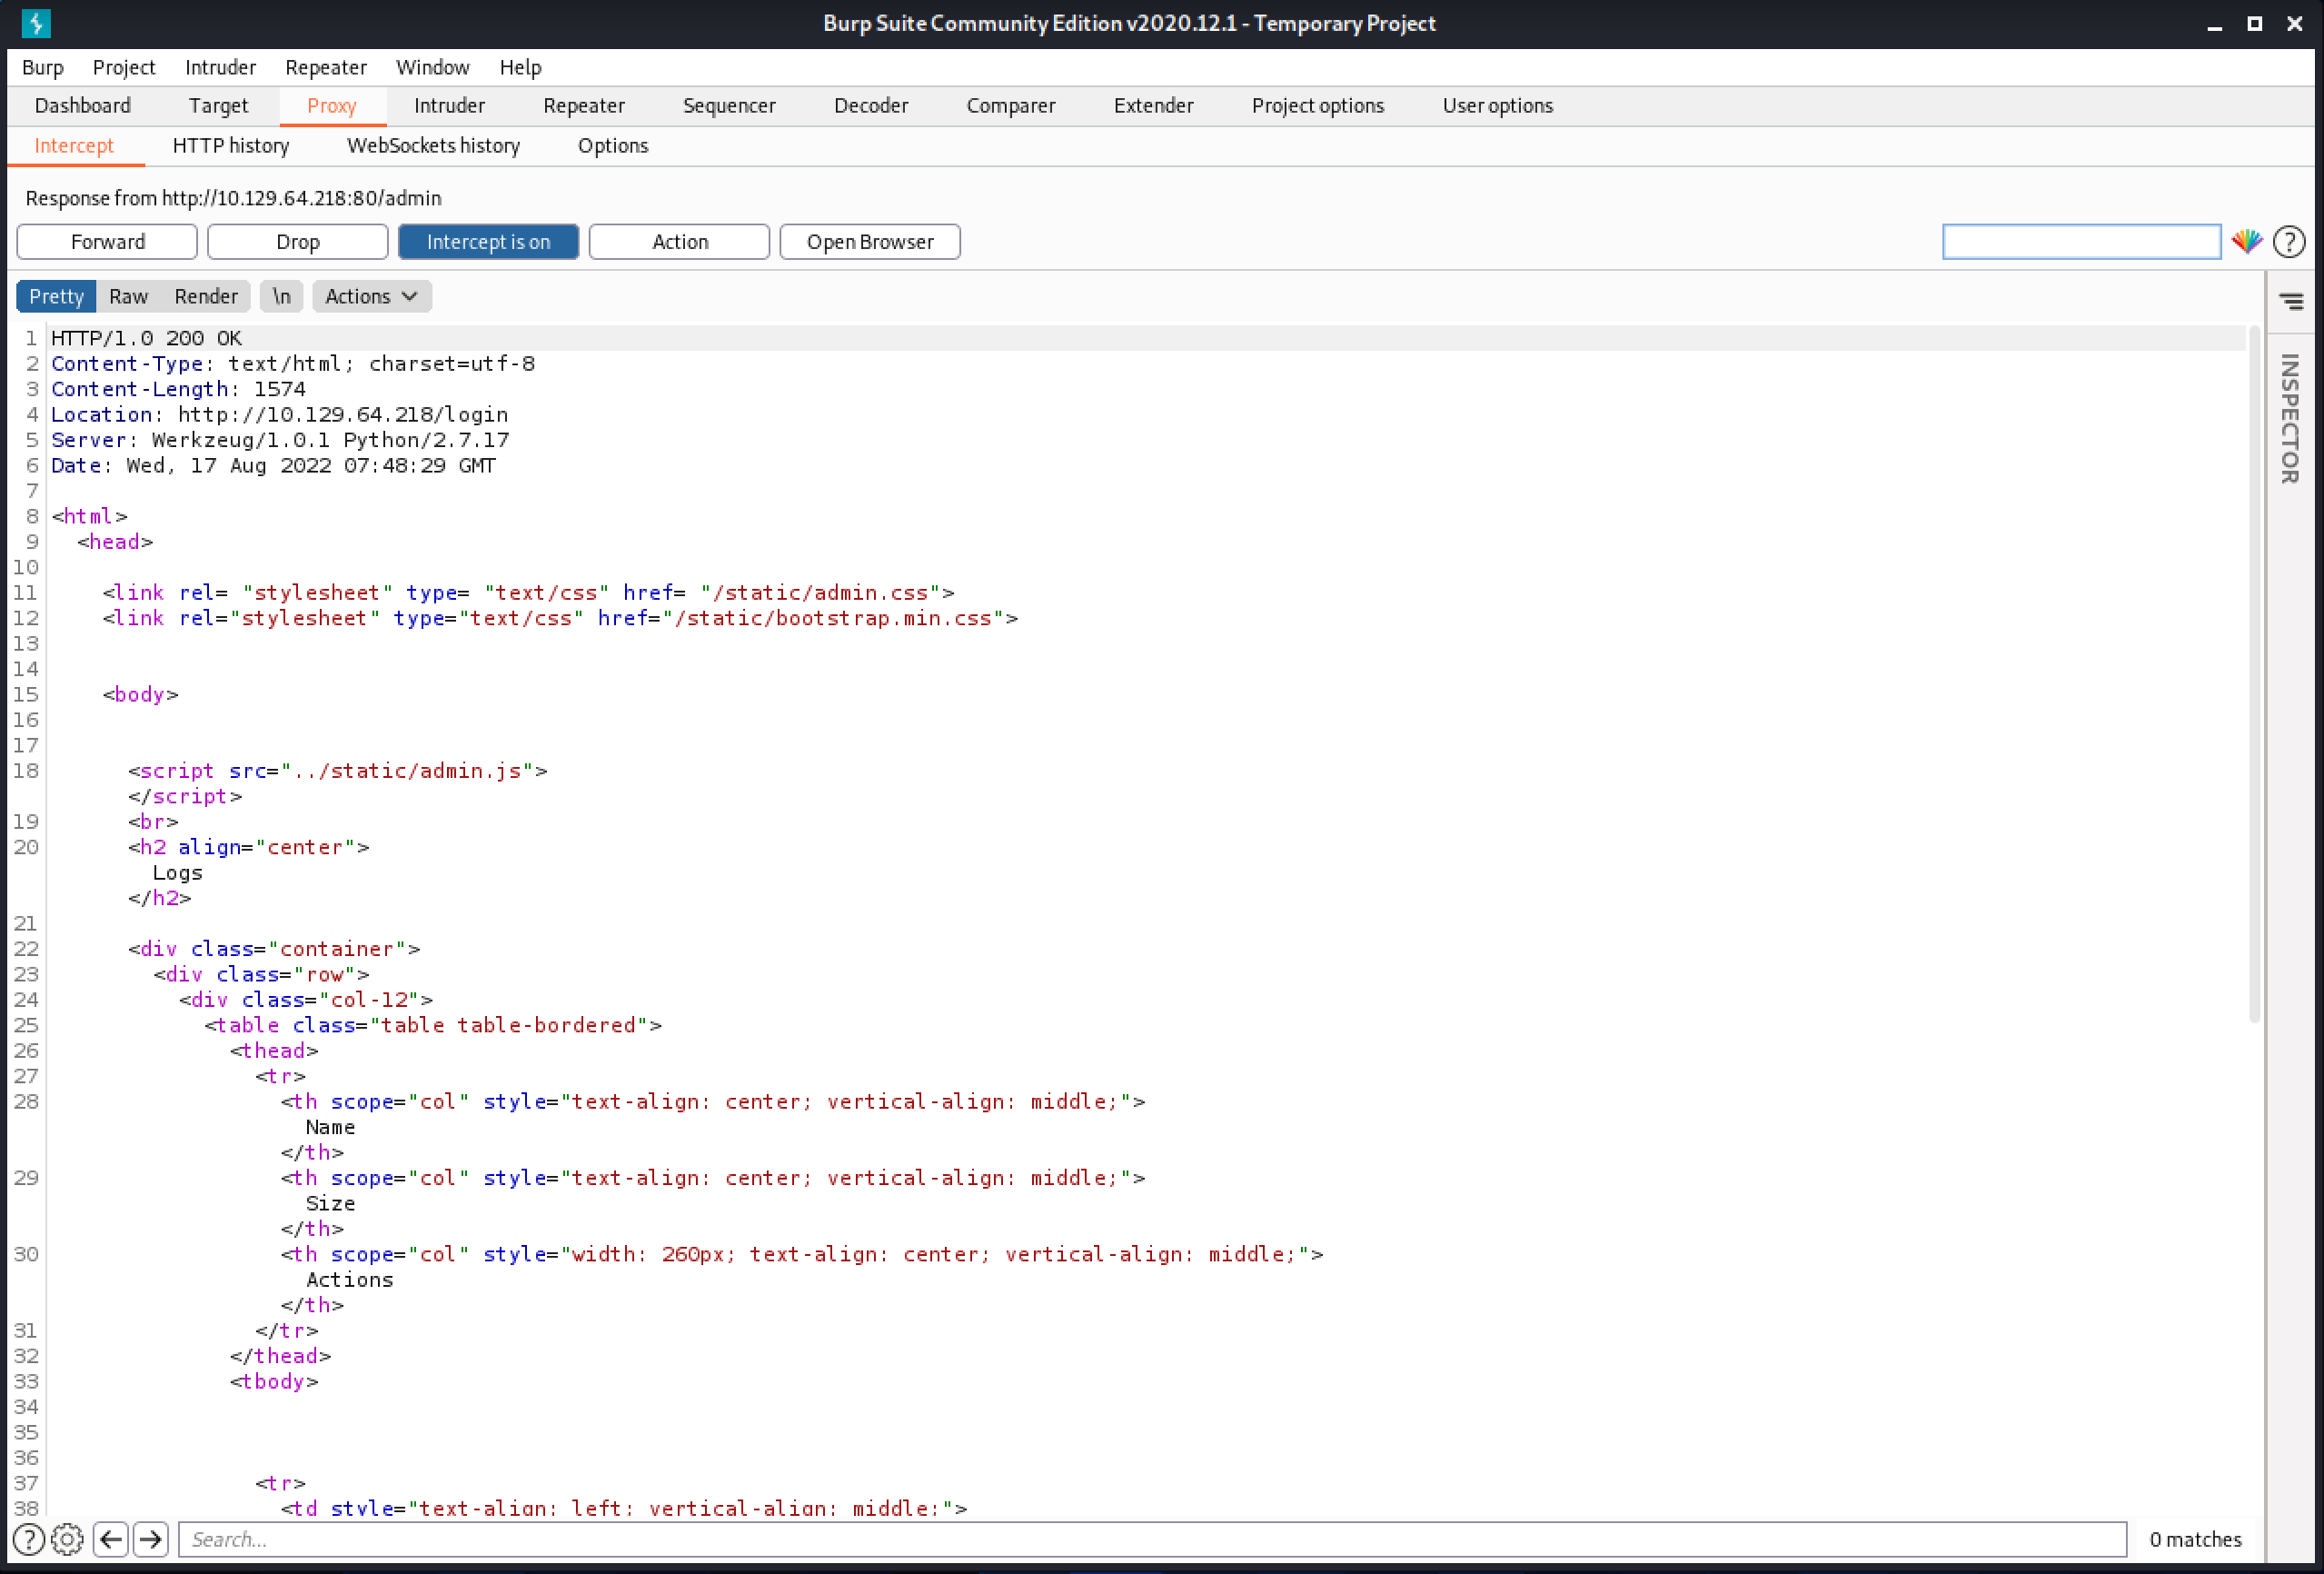
Task: Go to previous search match arrow
Action: [x=111, y=1539]
